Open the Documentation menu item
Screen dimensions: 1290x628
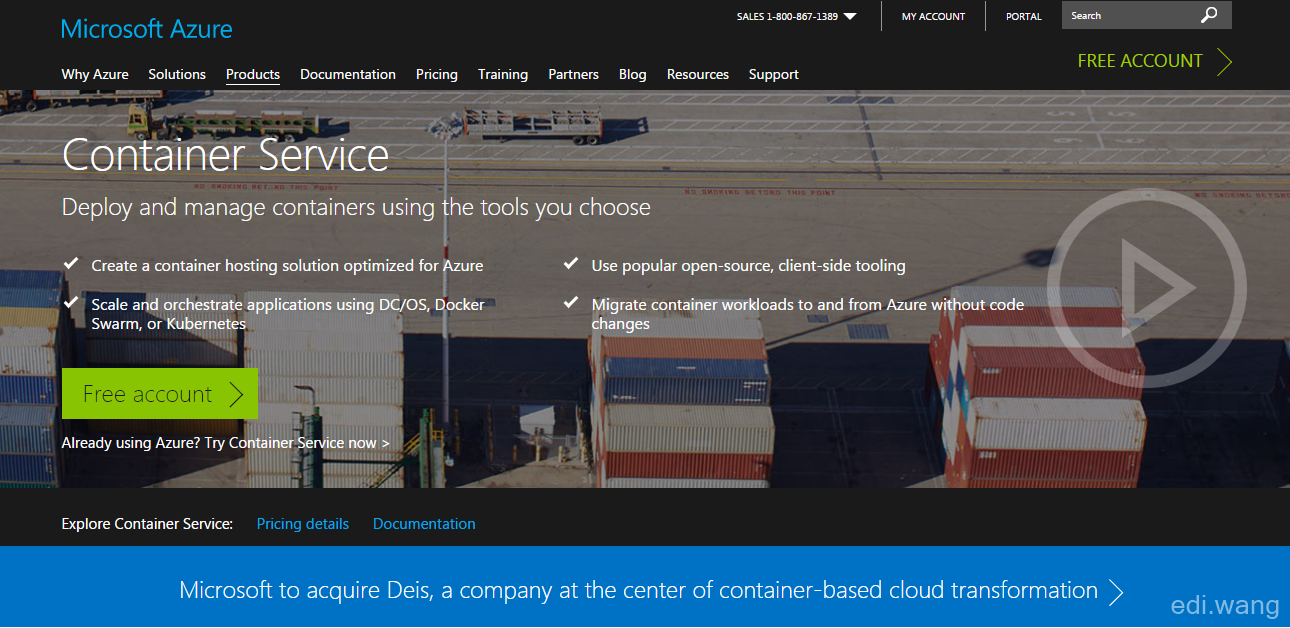tap(348, 74)
